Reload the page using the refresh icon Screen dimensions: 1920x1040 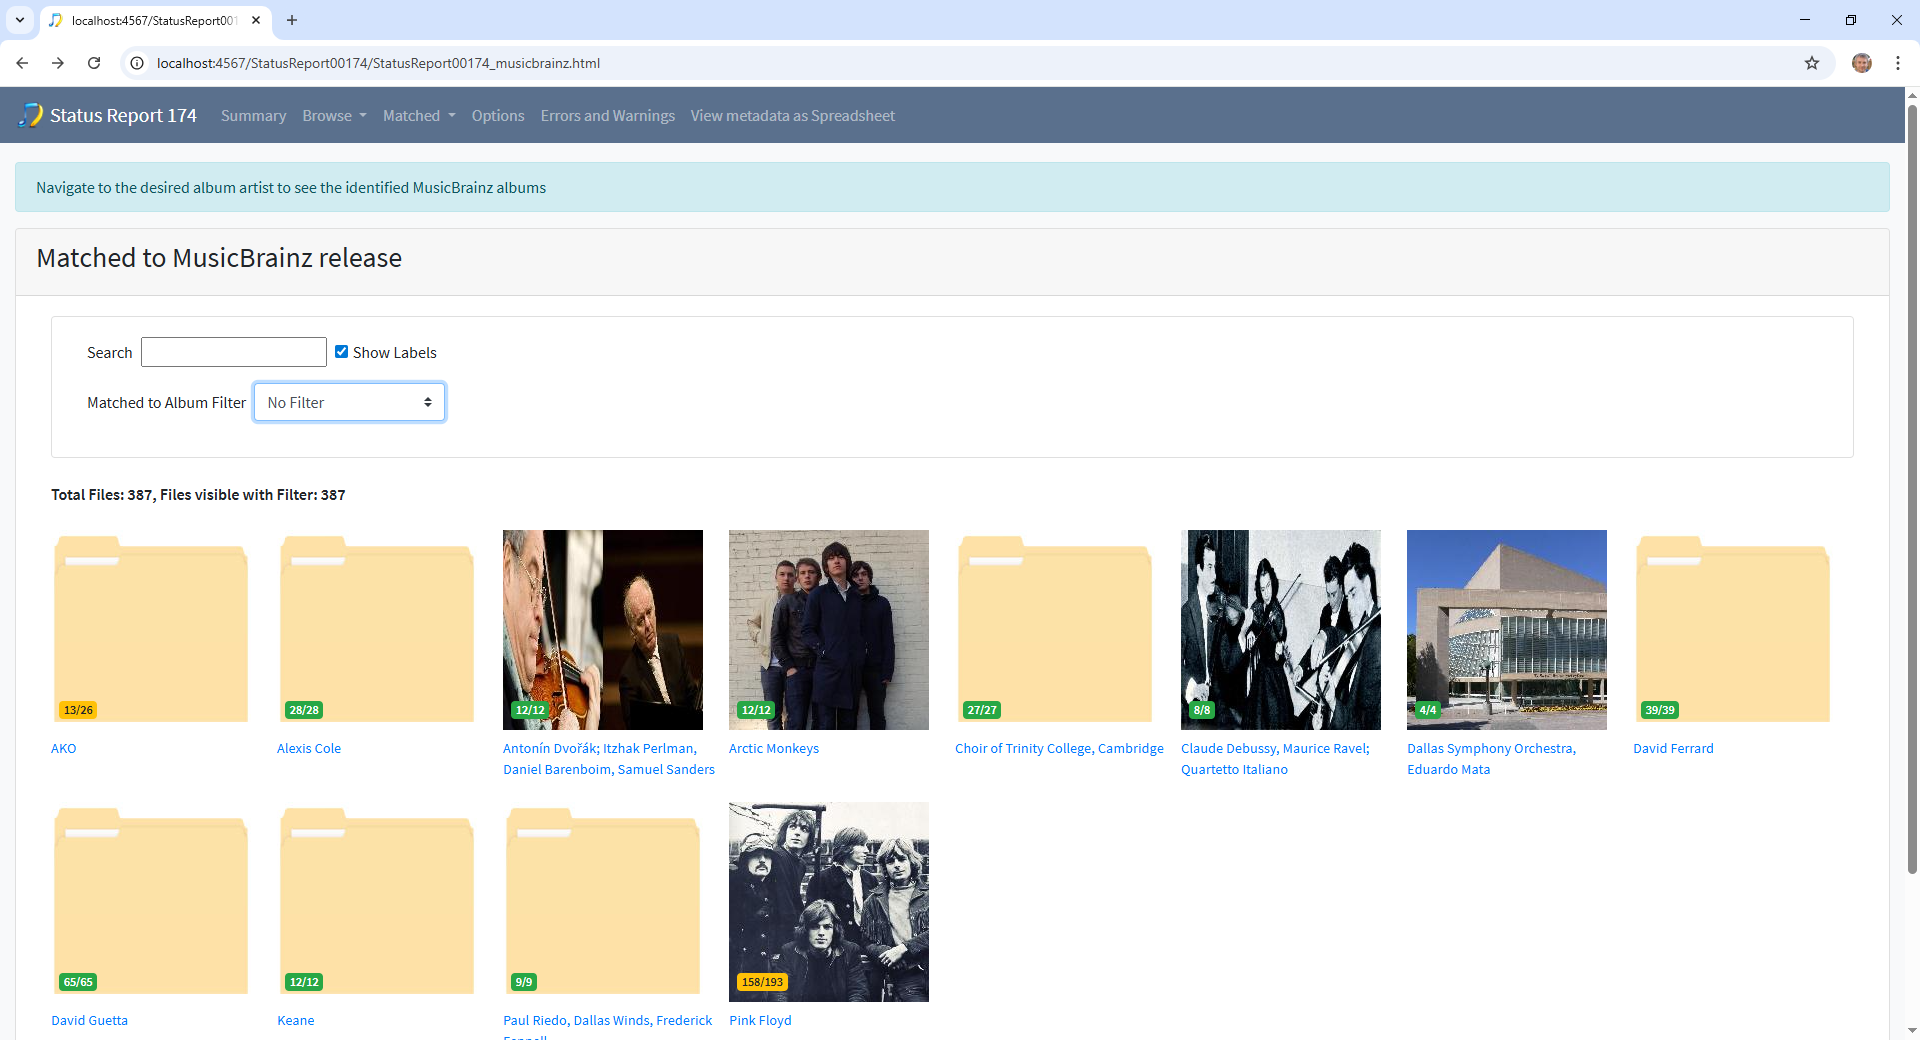94,63
